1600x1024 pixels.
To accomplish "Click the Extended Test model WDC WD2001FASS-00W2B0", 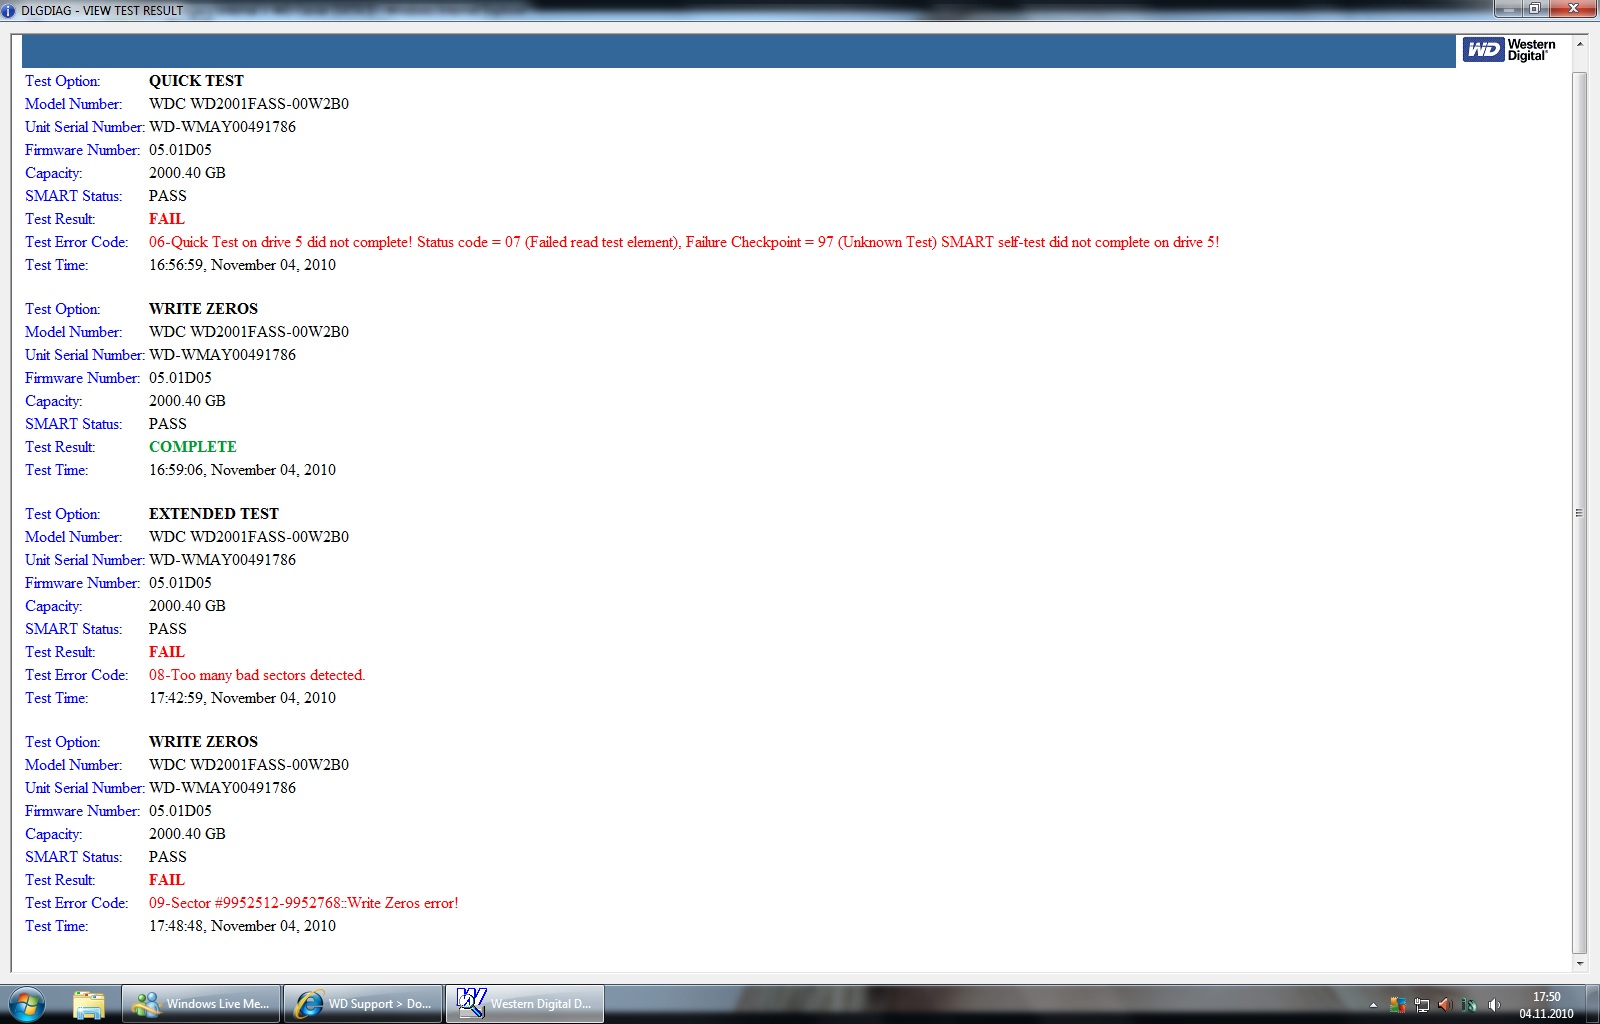I will pyautogui.click(x=249, y=537).
